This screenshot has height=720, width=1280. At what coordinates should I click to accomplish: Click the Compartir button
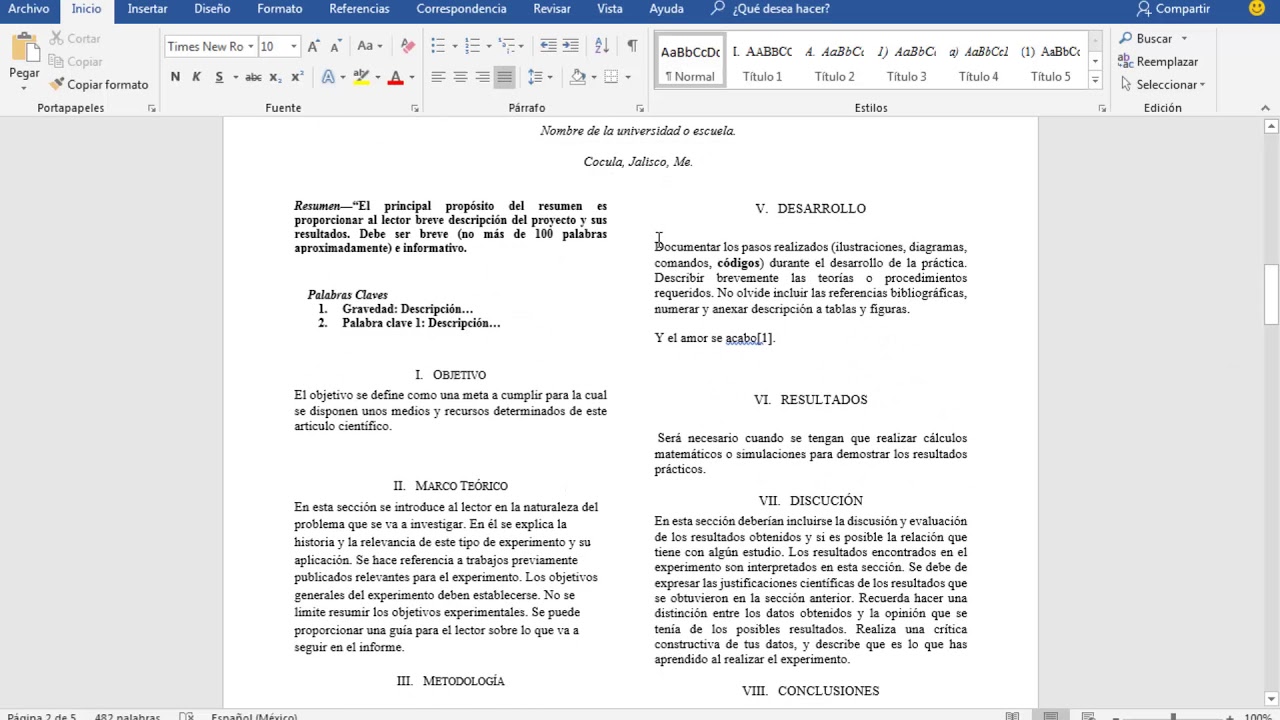pos(1173,9)
